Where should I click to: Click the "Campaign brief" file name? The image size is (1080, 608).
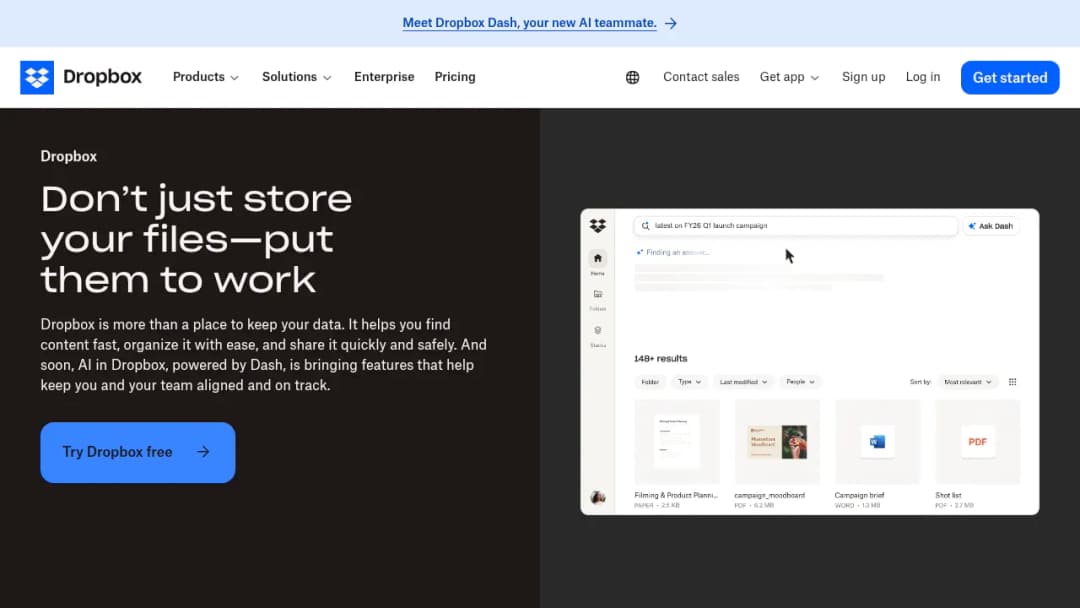859,495
